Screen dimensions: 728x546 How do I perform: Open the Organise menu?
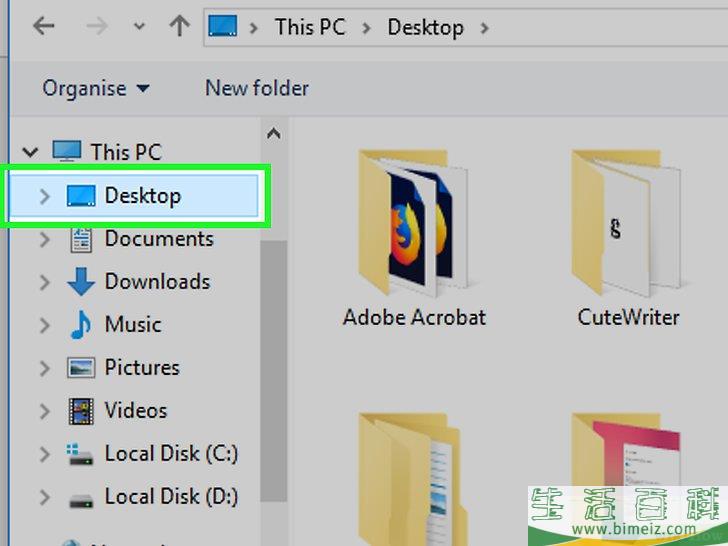96,88
